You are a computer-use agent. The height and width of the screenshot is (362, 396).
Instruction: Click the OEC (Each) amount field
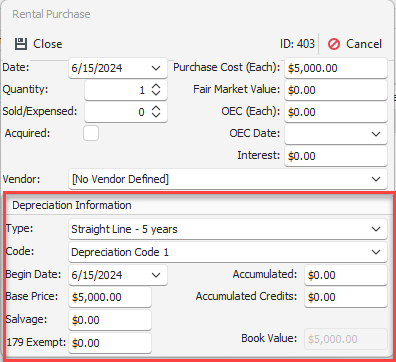[x=336, y=112]
